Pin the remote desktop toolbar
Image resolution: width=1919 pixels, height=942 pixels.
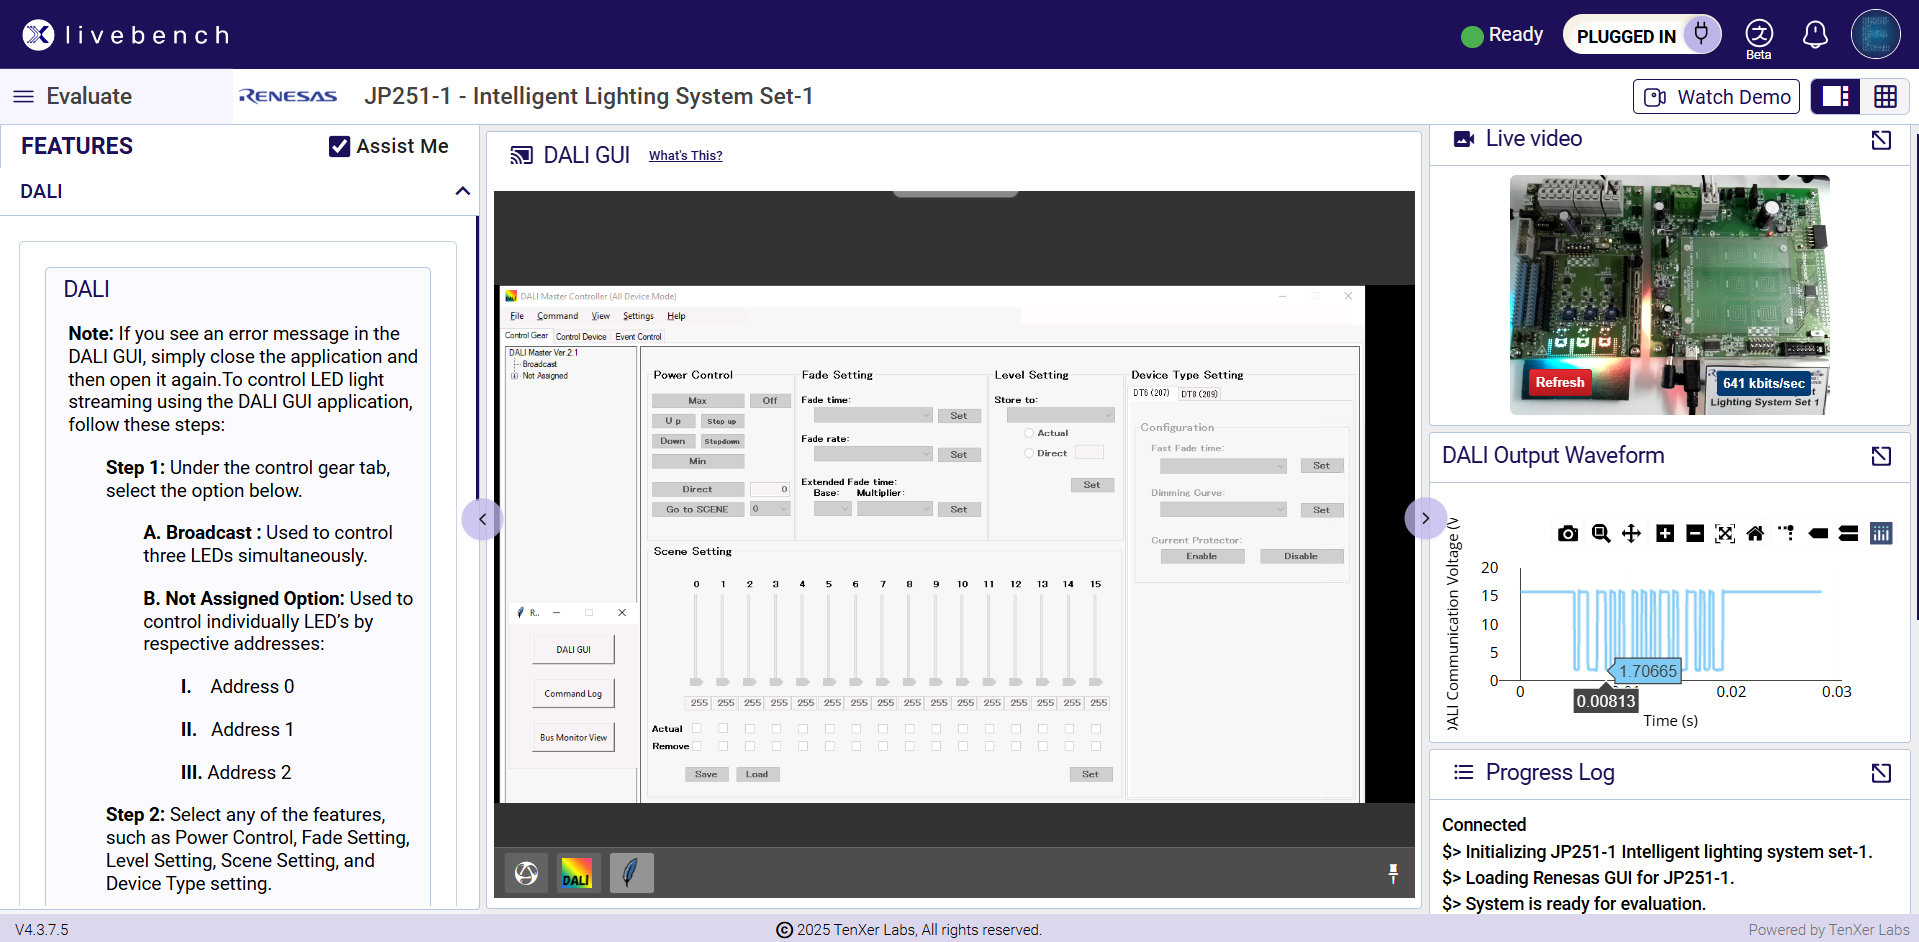(x=1393, y=873)
